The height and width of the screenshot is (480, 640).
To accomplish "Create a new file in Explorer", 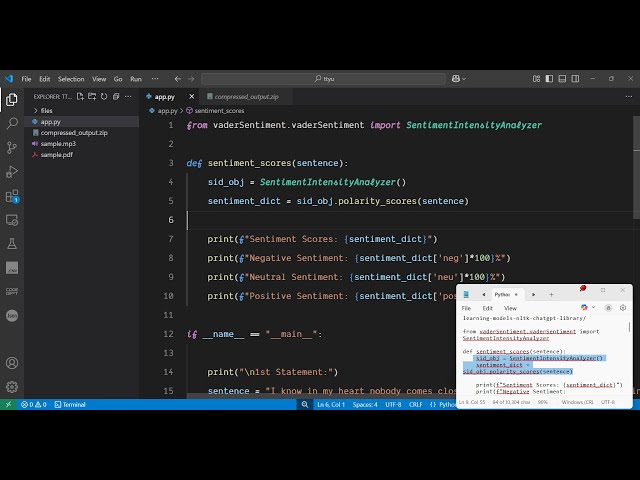I will pos(80,97).
